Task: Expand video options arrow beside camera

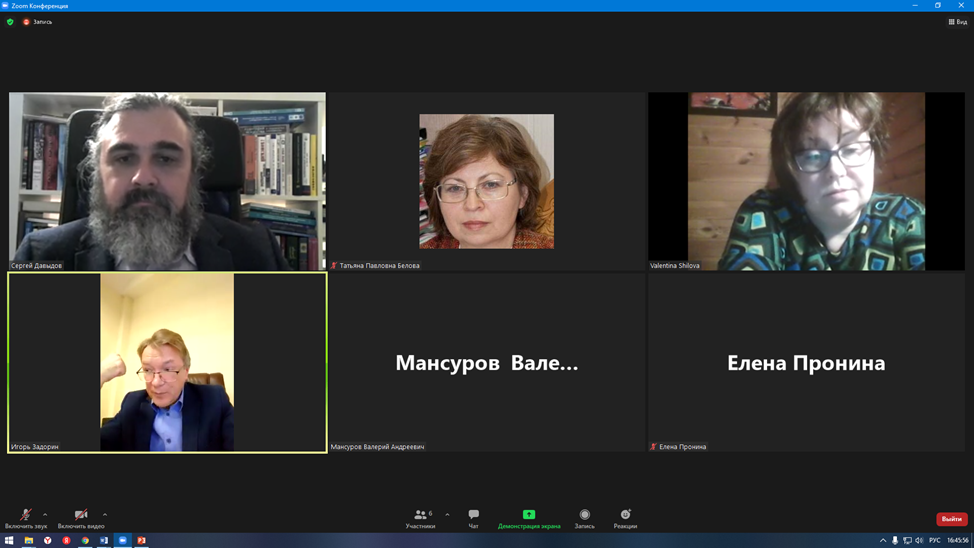Action: [x=105, y=515]
